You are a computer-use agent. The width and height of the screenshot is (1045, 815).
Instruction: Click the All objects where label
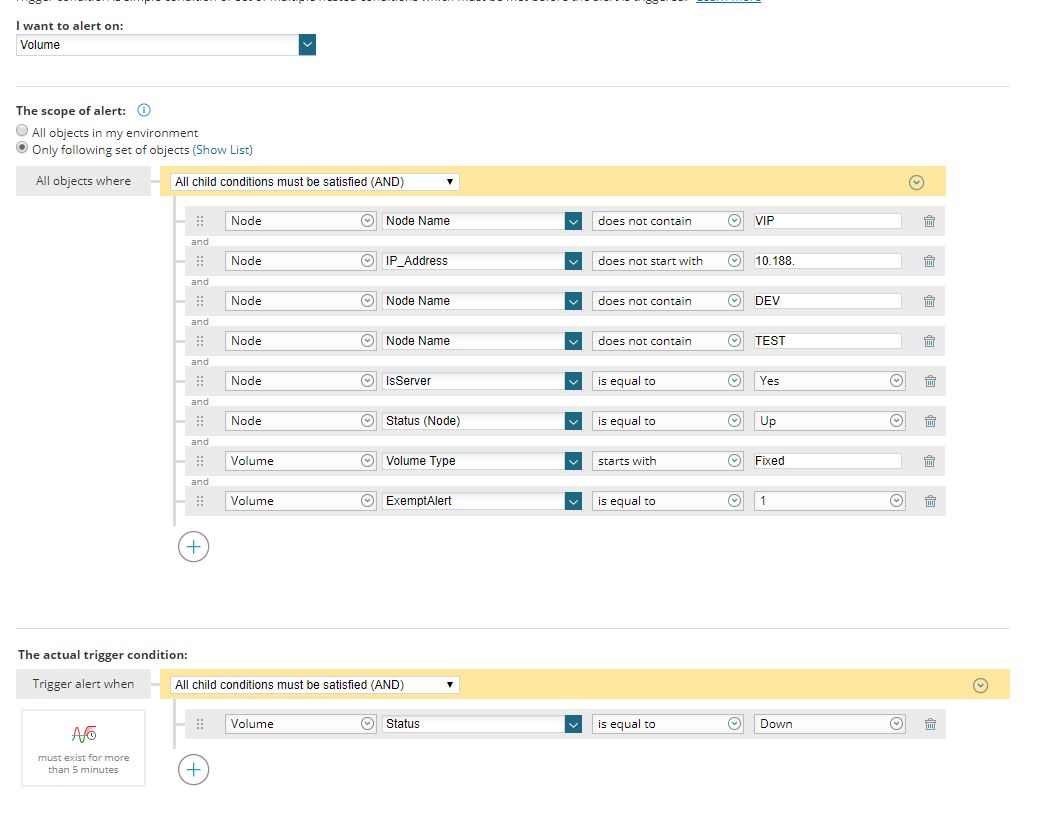point(83,181)
